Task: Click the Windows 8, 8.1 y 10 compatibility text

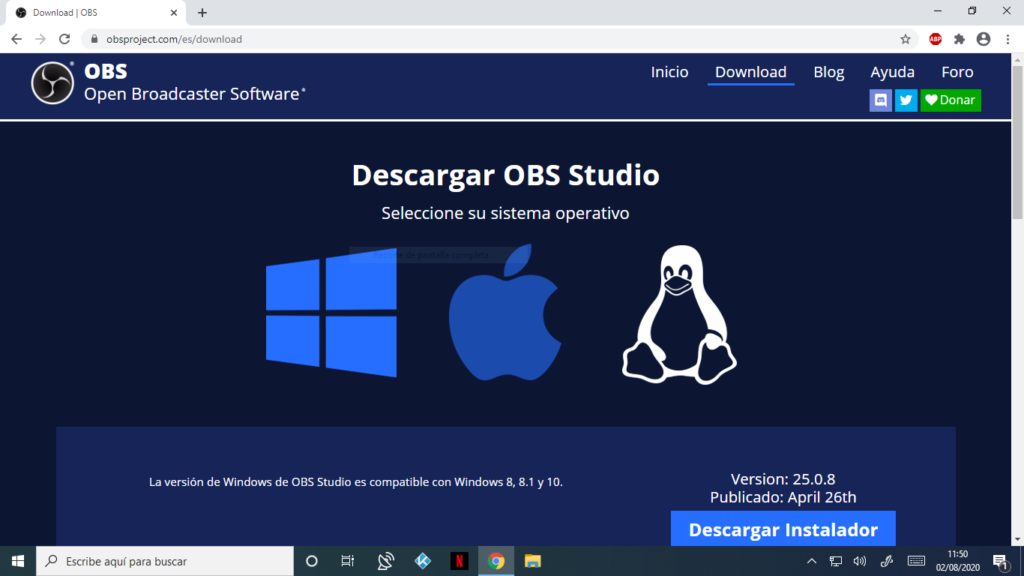Action: (x=355, y=482)
